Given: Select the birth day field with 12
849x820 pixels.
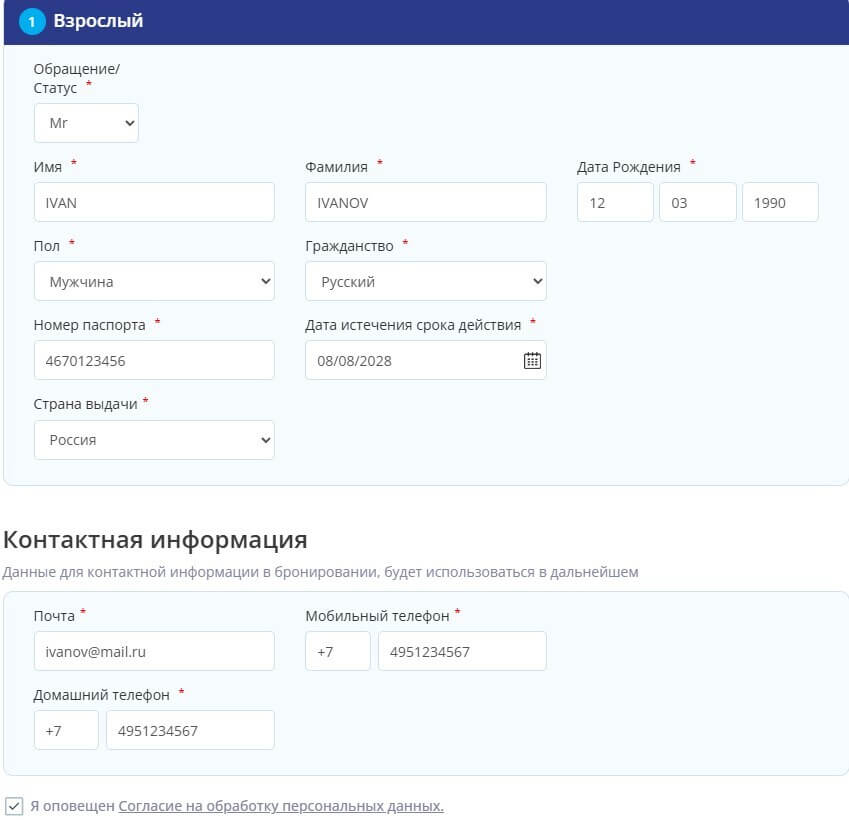Looking at the screenshot, I should (615, 202).
